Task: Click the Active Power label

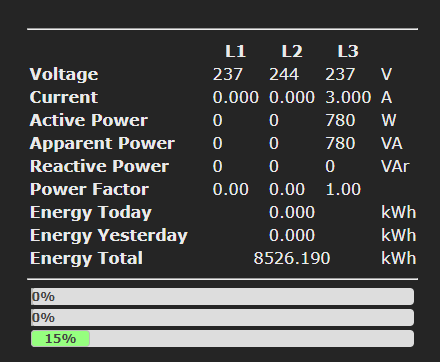Action: coord(89,120)
